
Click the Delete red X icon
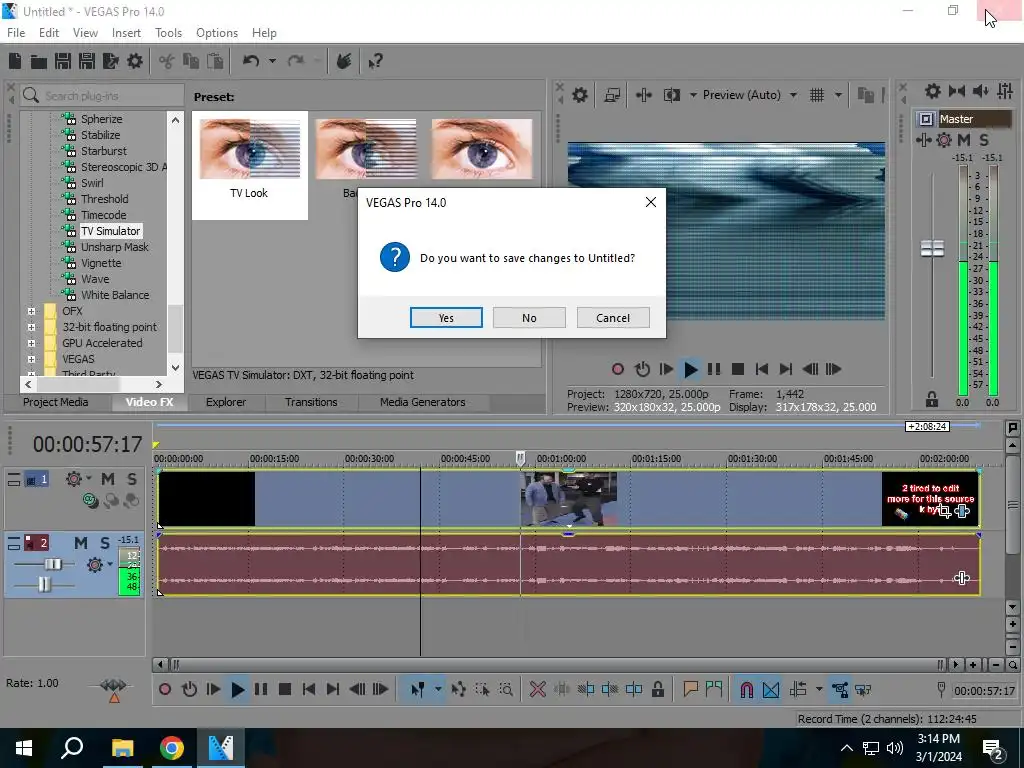pos(537,690)
